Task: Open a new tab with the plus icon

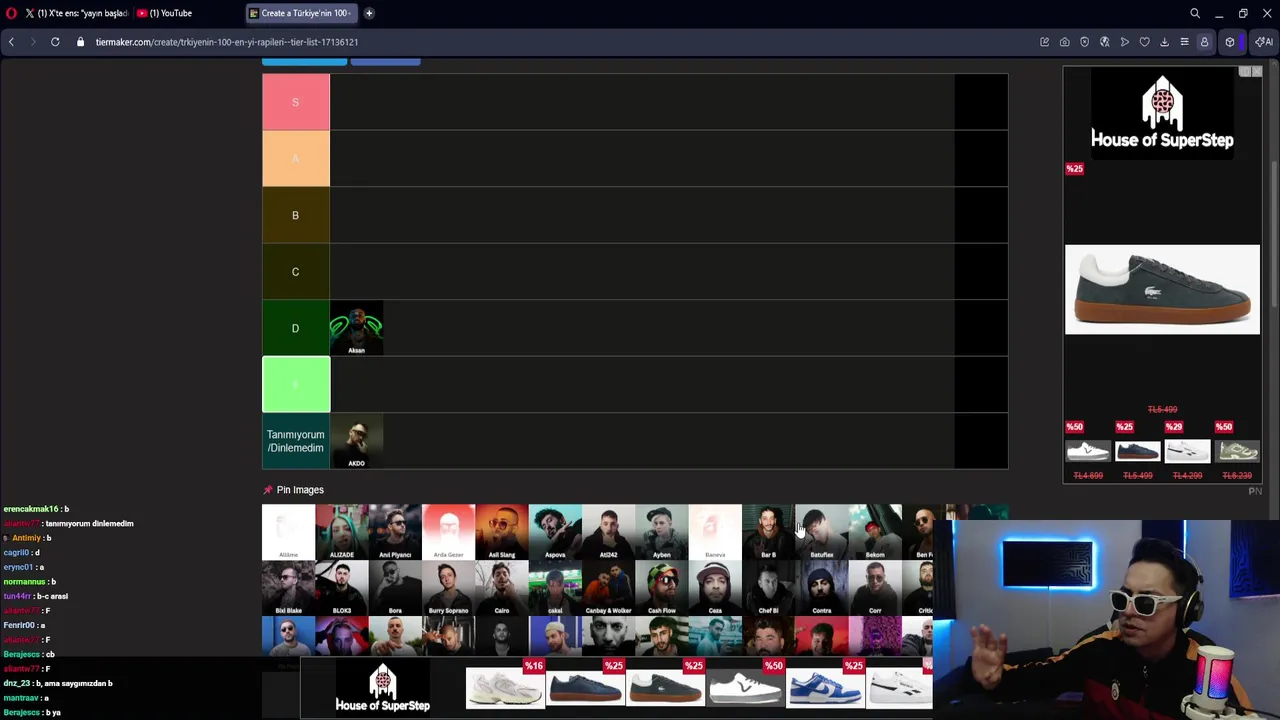Action: (369, 13)
